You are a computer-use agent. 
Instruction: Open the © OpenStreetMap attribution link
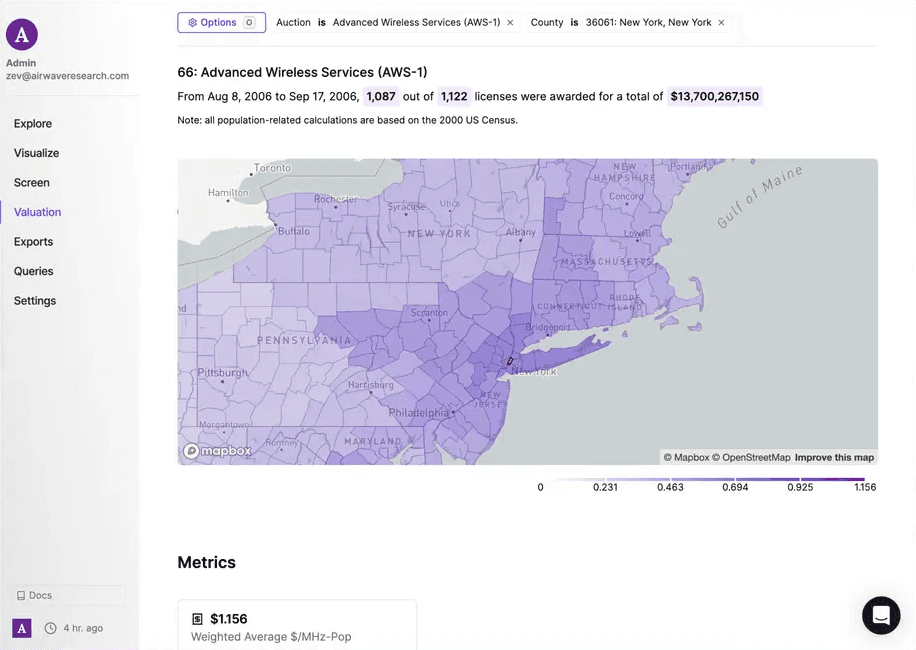coord(751,457)
